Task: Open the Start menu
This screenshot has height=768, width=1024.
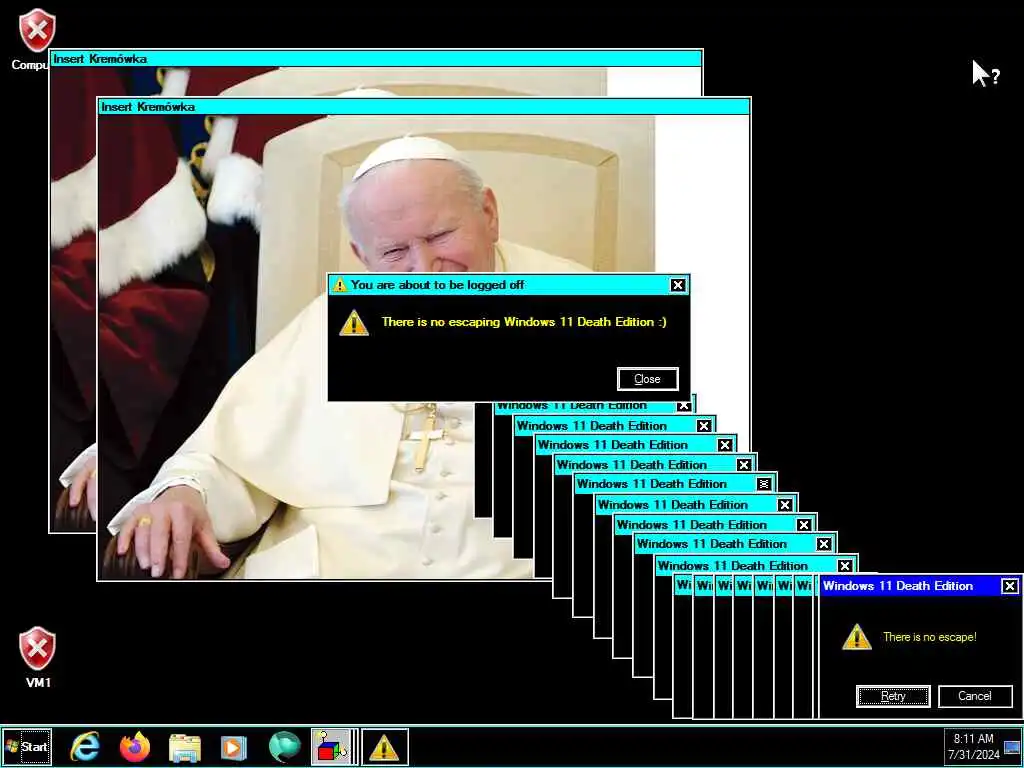Action: [27, 746]
